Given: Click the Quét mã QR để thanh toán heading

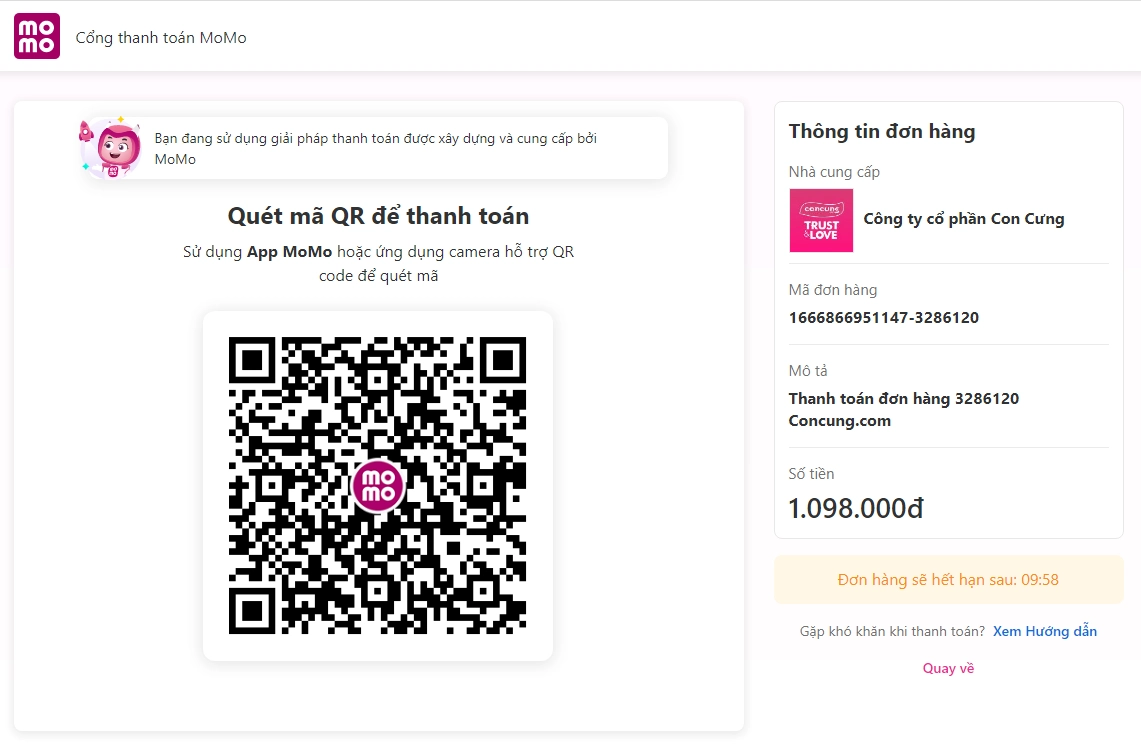Looking at the screenshot, I should pos(378,216).
